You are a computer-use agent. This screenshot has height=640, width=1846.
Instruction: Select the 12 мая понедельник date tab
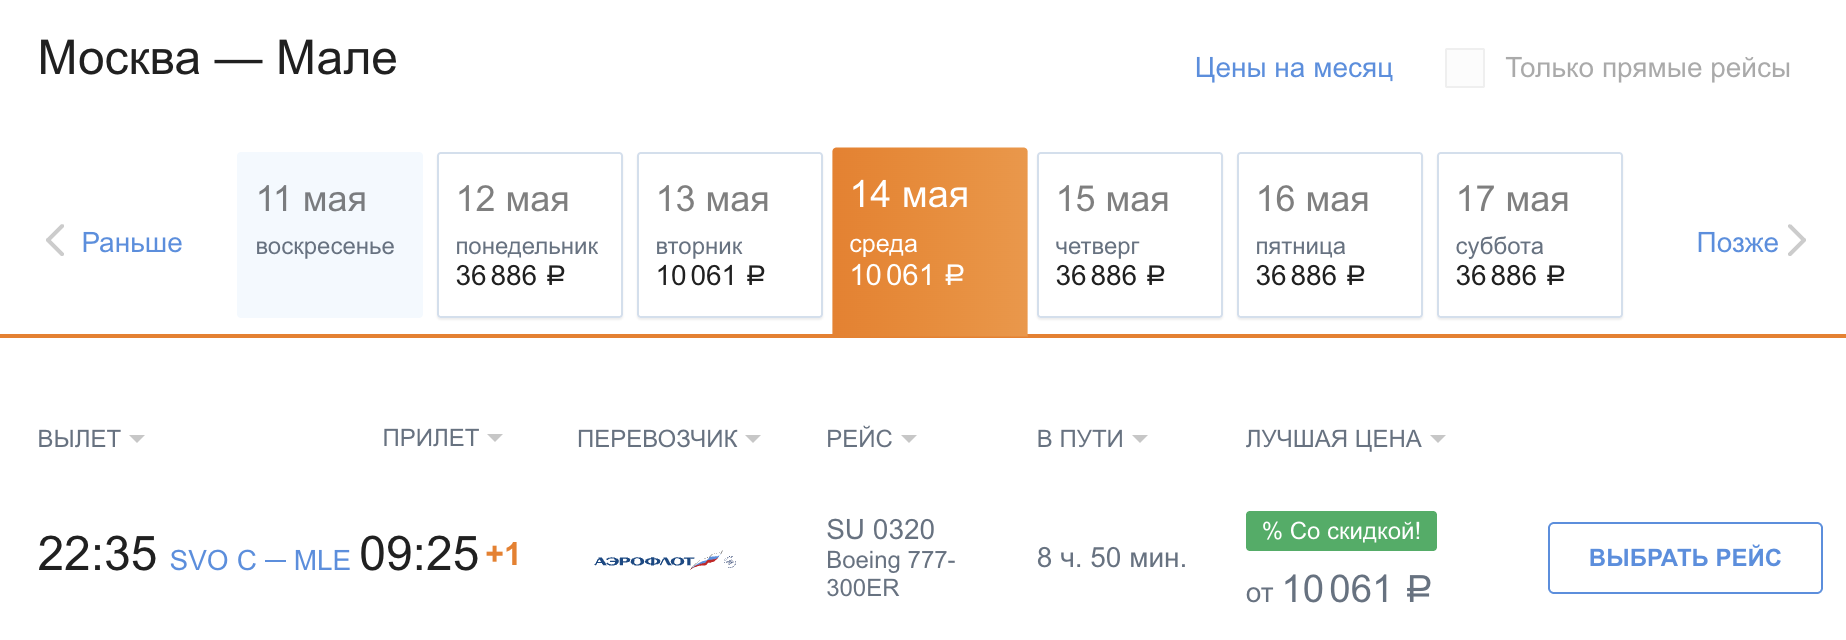530,235
